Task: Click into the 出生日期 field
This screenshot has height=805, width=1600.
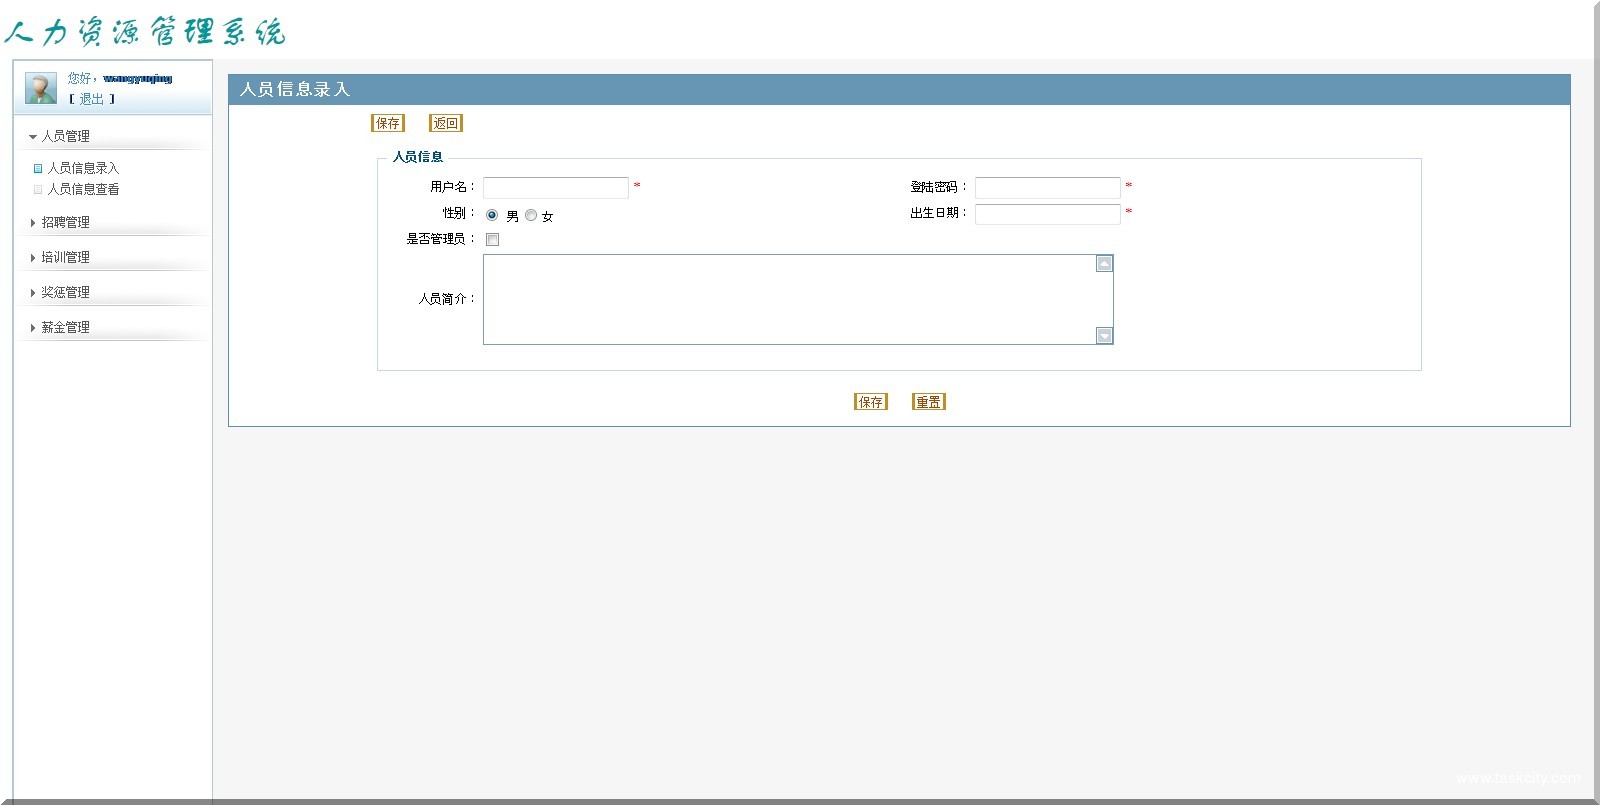Action: point(1047,214)
